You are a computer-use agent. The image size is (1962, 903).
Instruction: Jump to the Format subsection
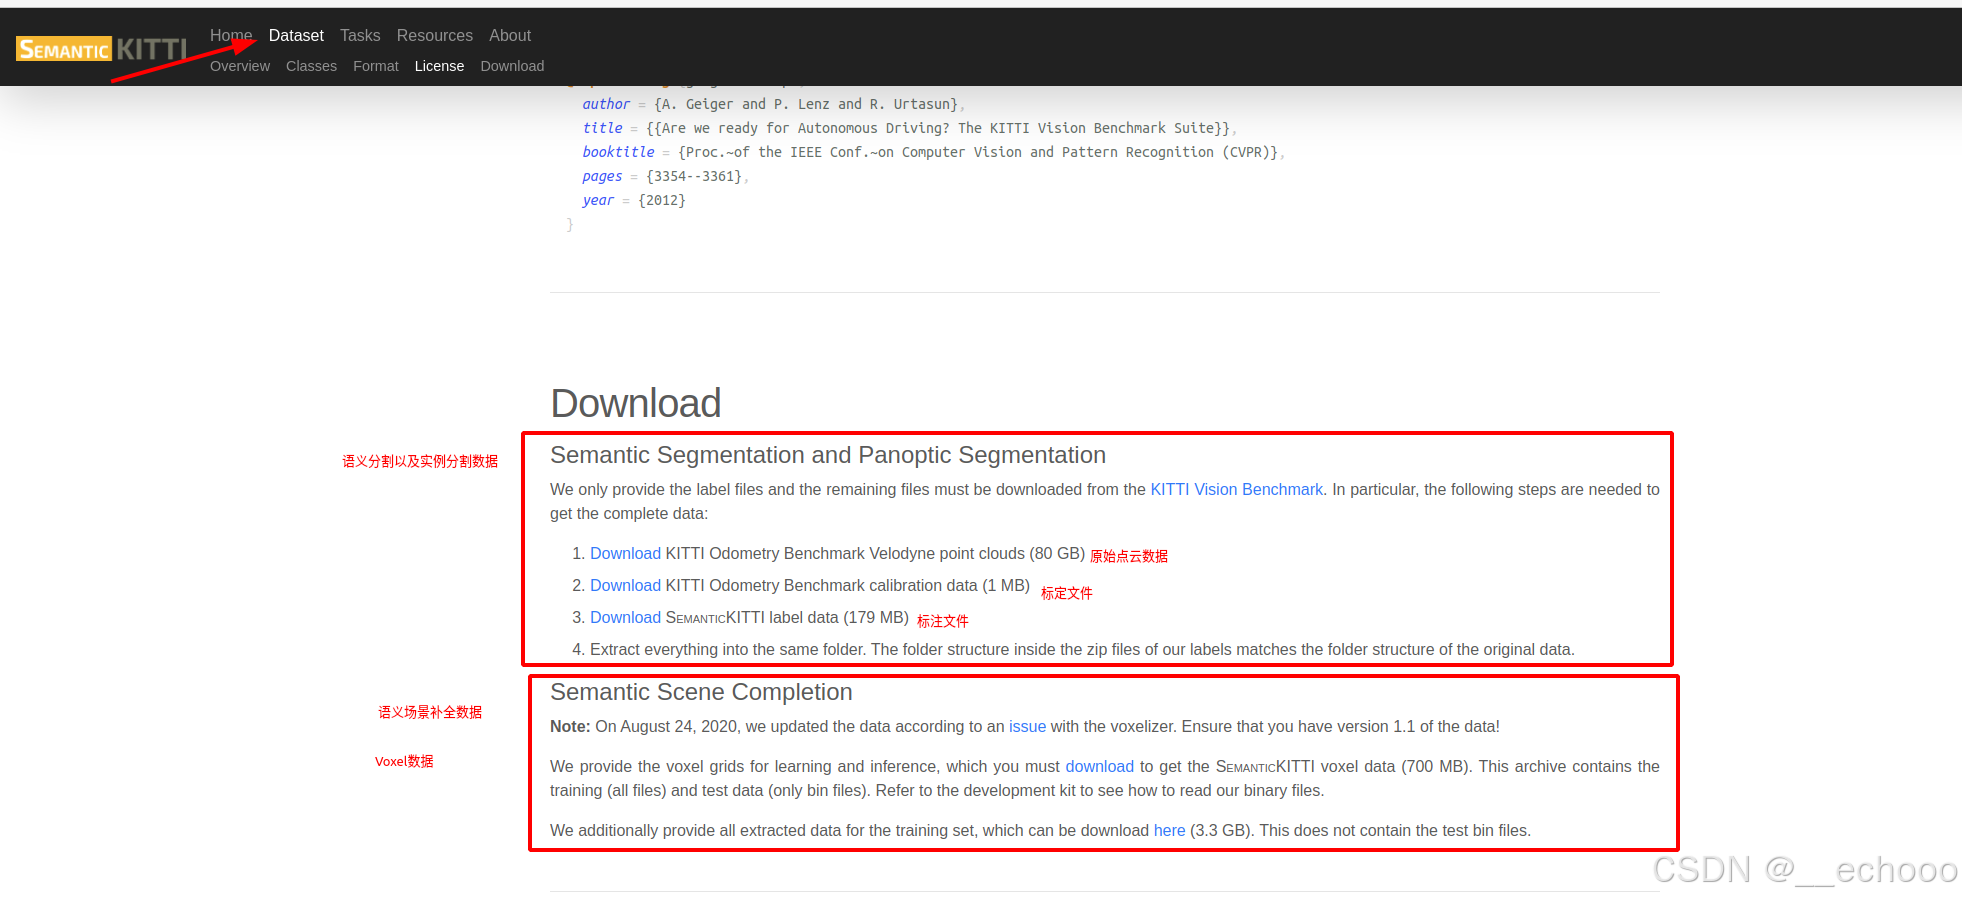pyautogui.click(x=376, y=66)
